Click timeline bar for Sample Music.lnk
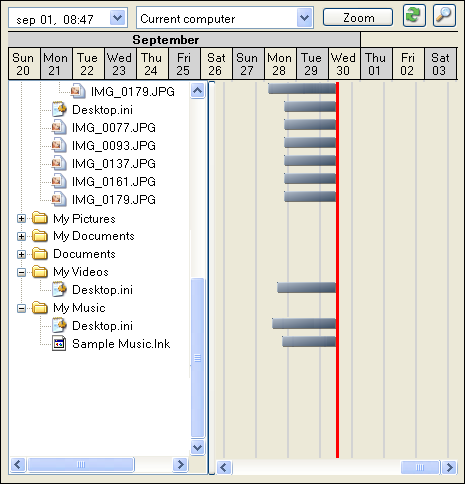The height and width of the screenshot is (484, 465). pos(309,342)
